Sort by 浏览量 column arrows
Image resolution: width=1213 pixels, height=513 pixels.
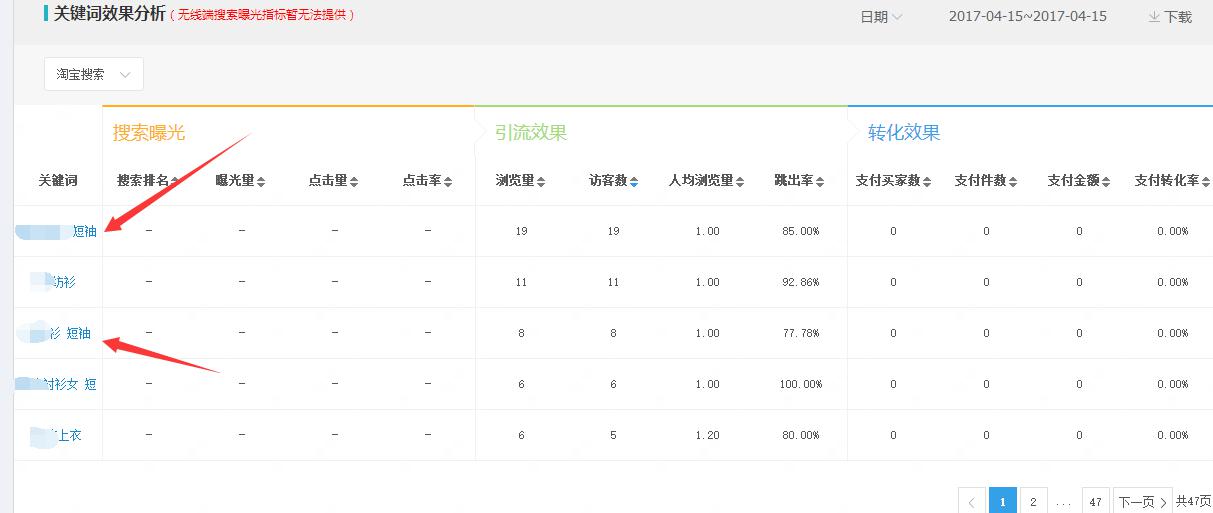click(541, 181)
